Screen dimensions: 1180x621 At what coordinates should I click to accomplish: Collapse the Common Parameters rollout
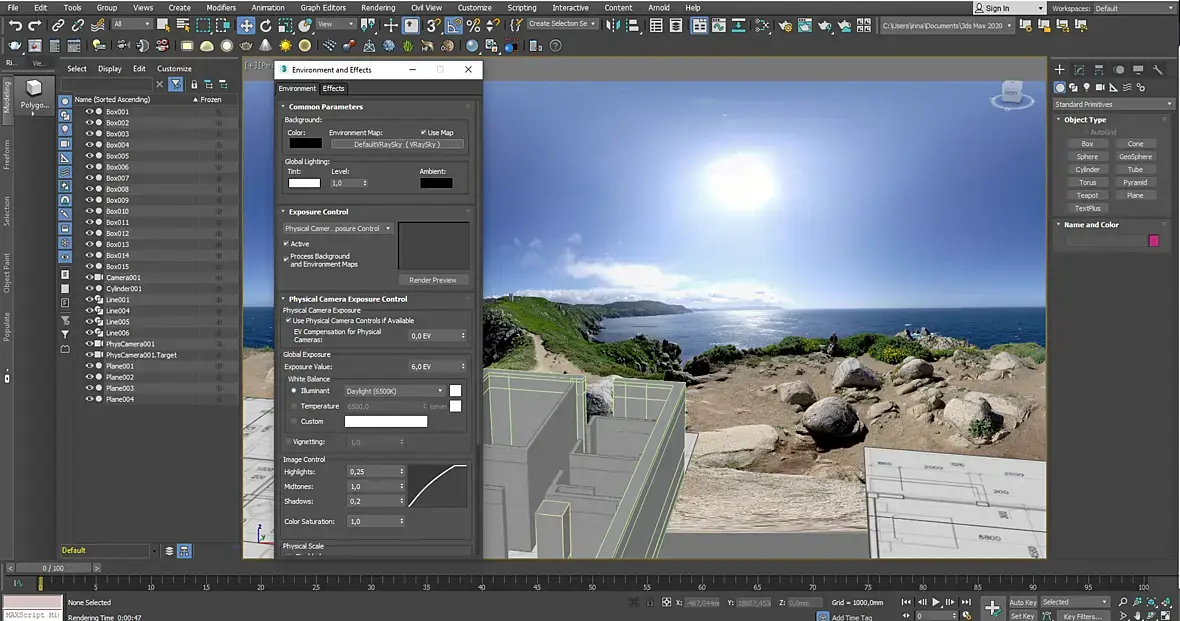[325, 107]
